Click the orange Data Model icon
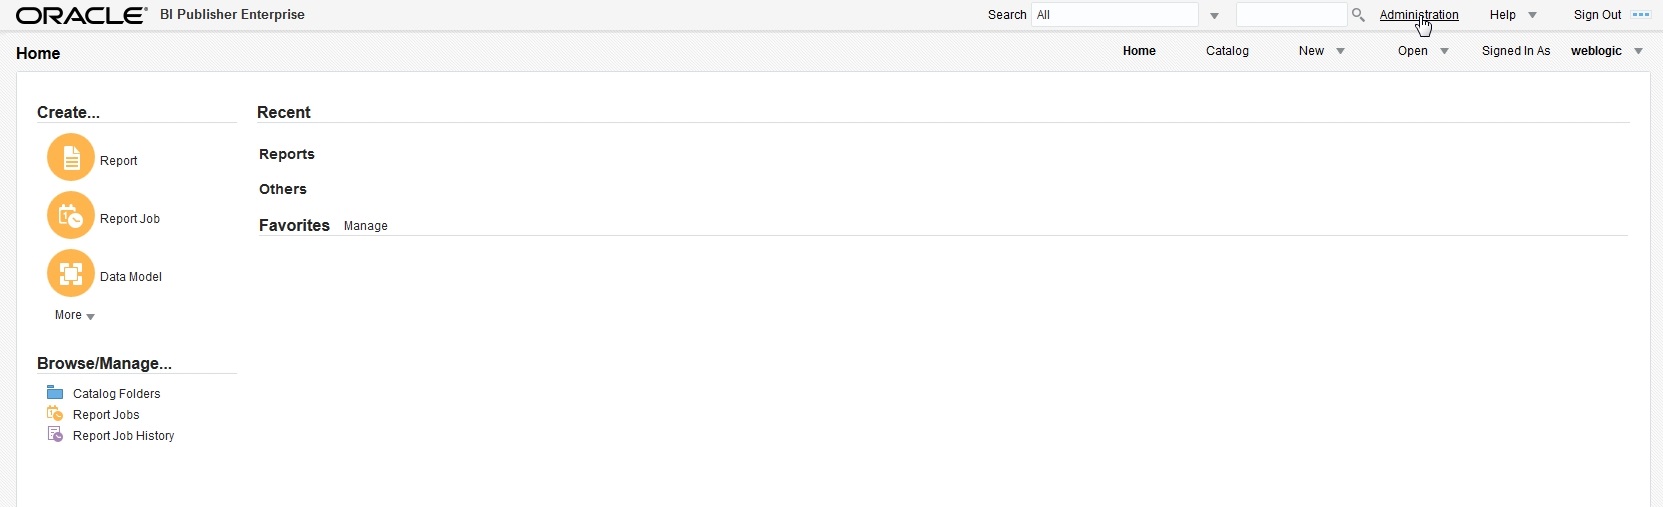1663x507 pixels. pyautogui.click(x=71, y=274)
